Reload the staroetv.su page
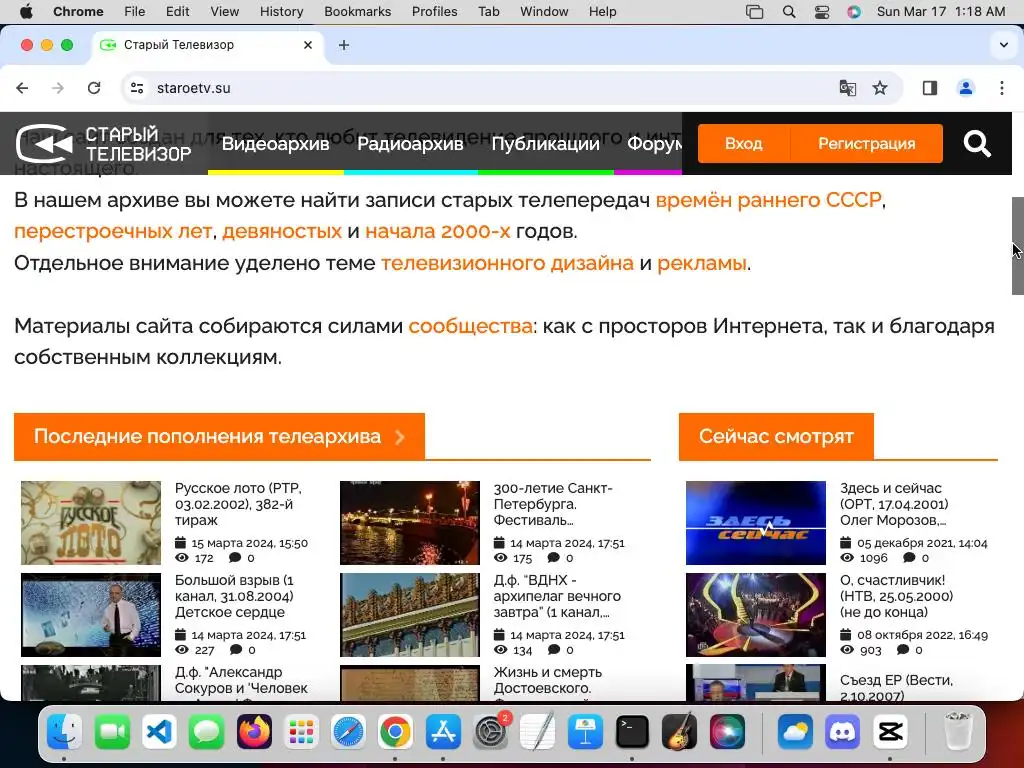Viewport: 1024px width, 768px height. click(x=94, y=88)
